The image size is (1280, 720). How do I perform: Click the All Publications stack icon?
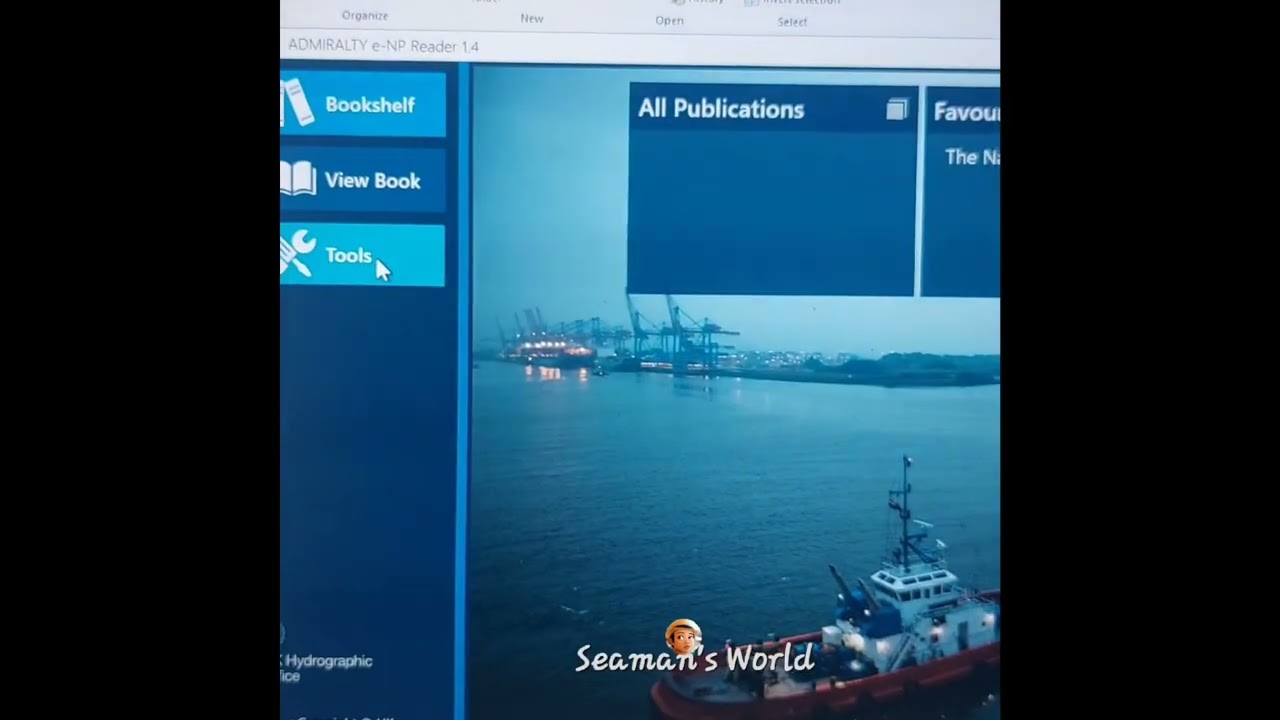pos(897,109)
